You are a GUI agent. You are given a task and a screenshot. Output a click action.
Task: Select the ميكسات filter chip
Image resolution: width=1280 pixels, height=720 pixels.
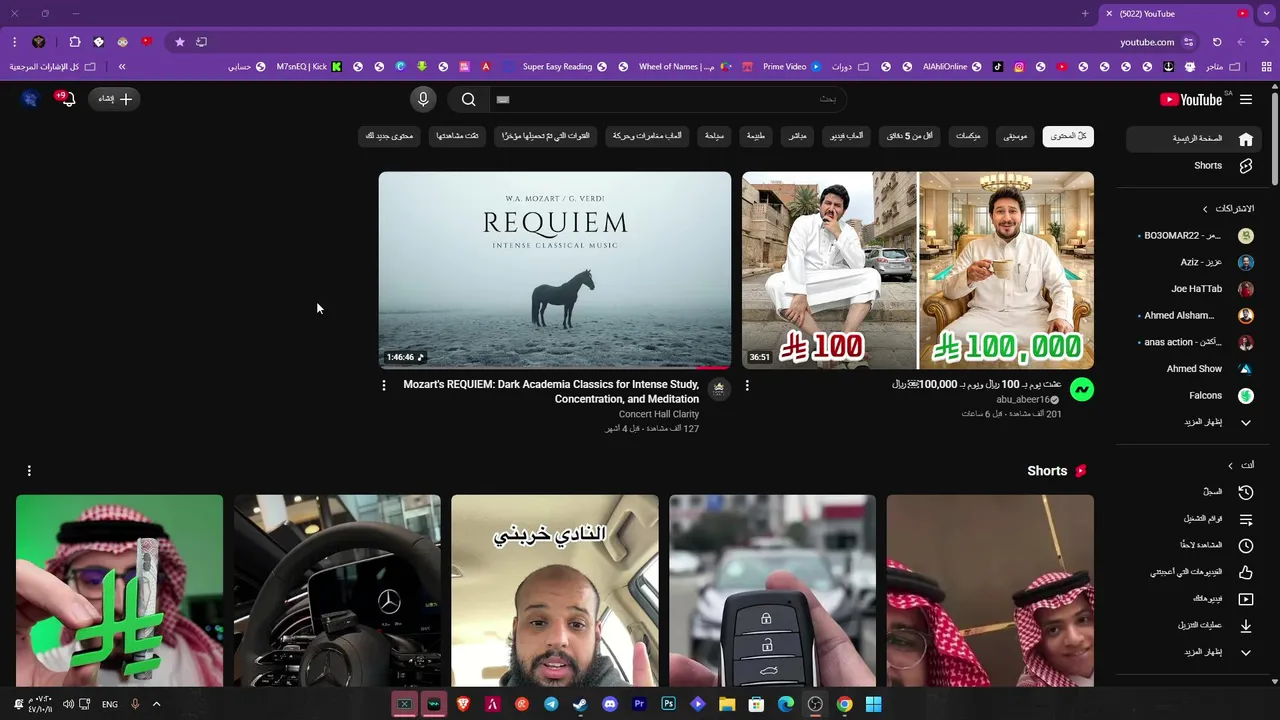point(968,136)
